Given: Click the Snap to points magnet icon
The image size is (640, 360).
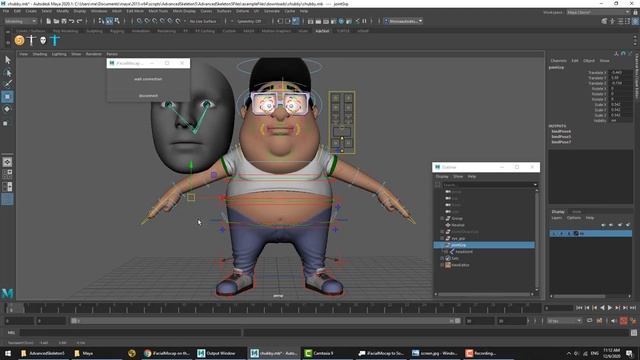Looking at the screenshot, I should (x=155, y=21).
